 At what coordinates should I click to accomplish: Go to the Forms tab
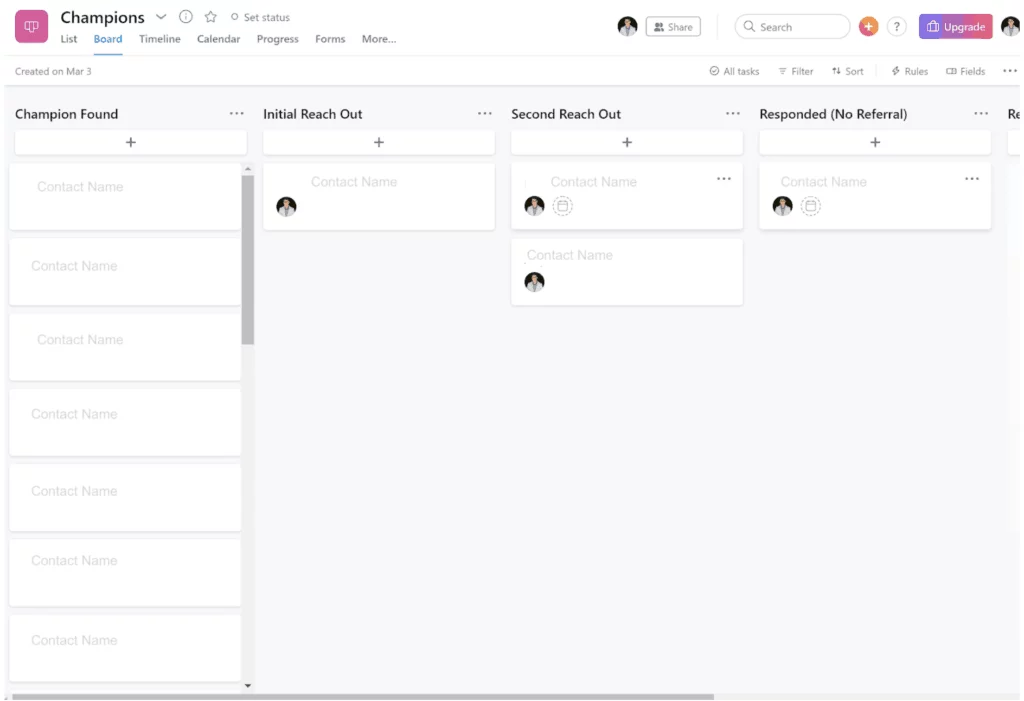click(330, 39)
